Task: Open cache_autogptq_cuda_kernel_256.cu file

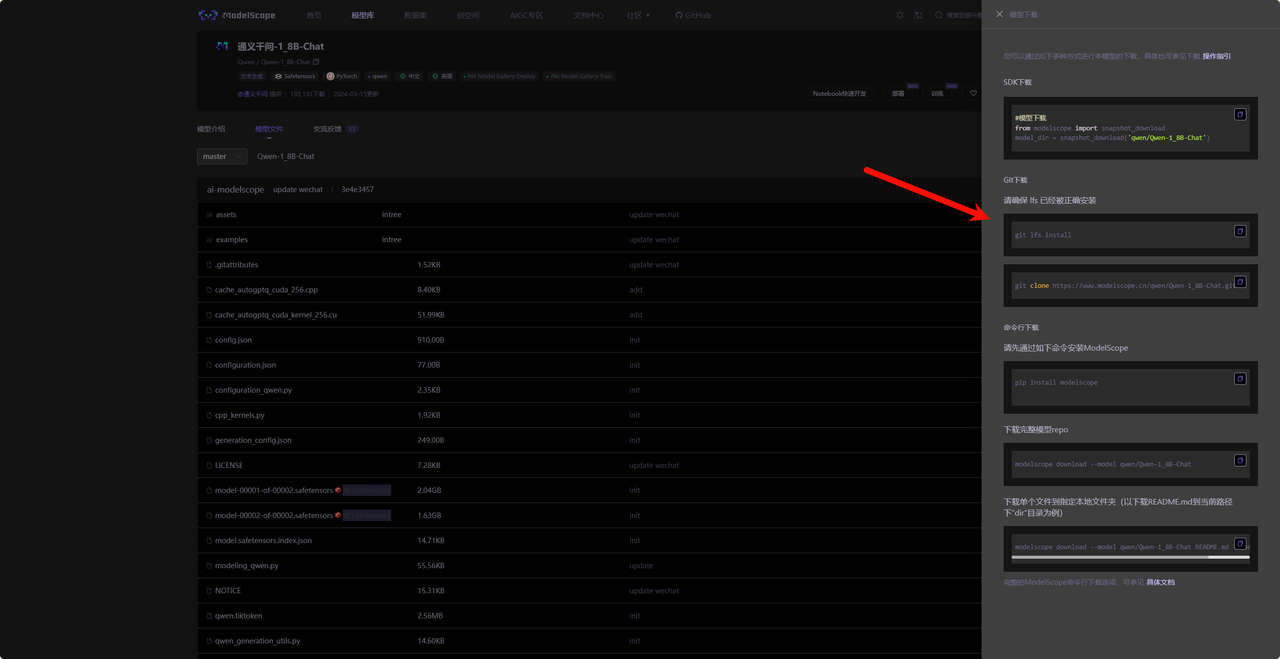Action: click(276, 315)
